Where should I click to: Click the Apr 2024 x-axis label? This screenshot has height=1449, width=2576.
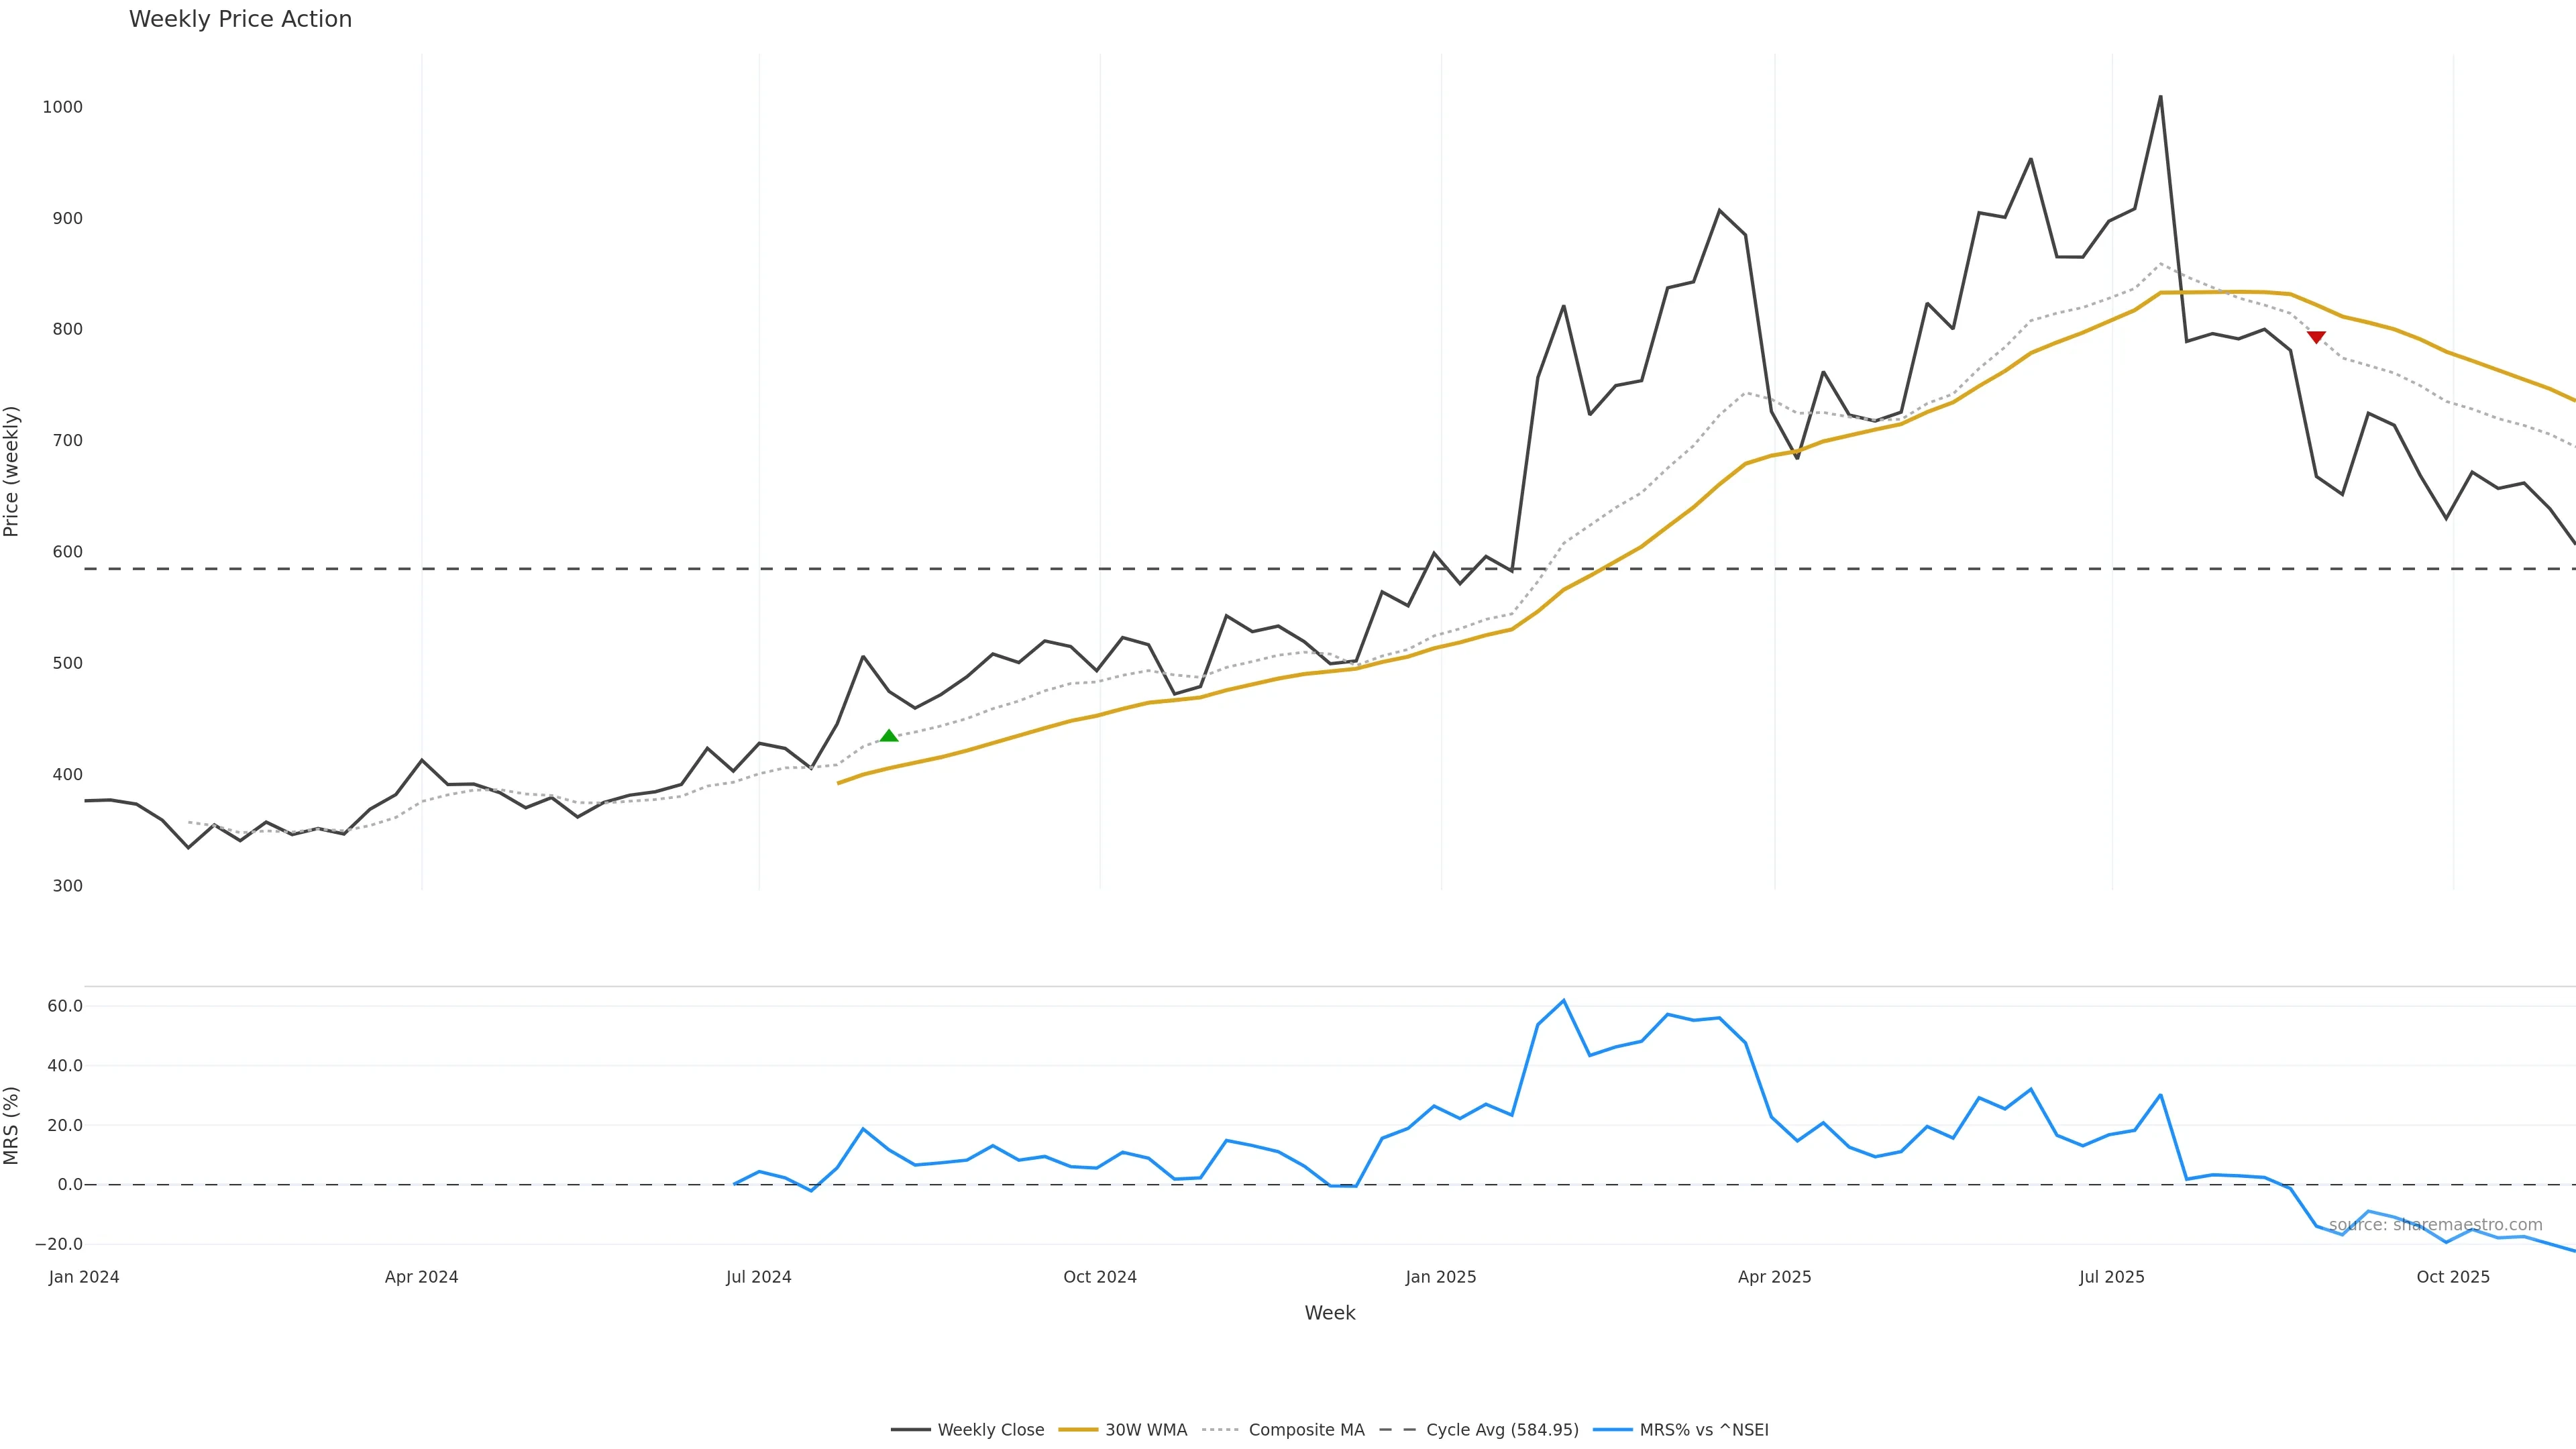pos(421,1277)
